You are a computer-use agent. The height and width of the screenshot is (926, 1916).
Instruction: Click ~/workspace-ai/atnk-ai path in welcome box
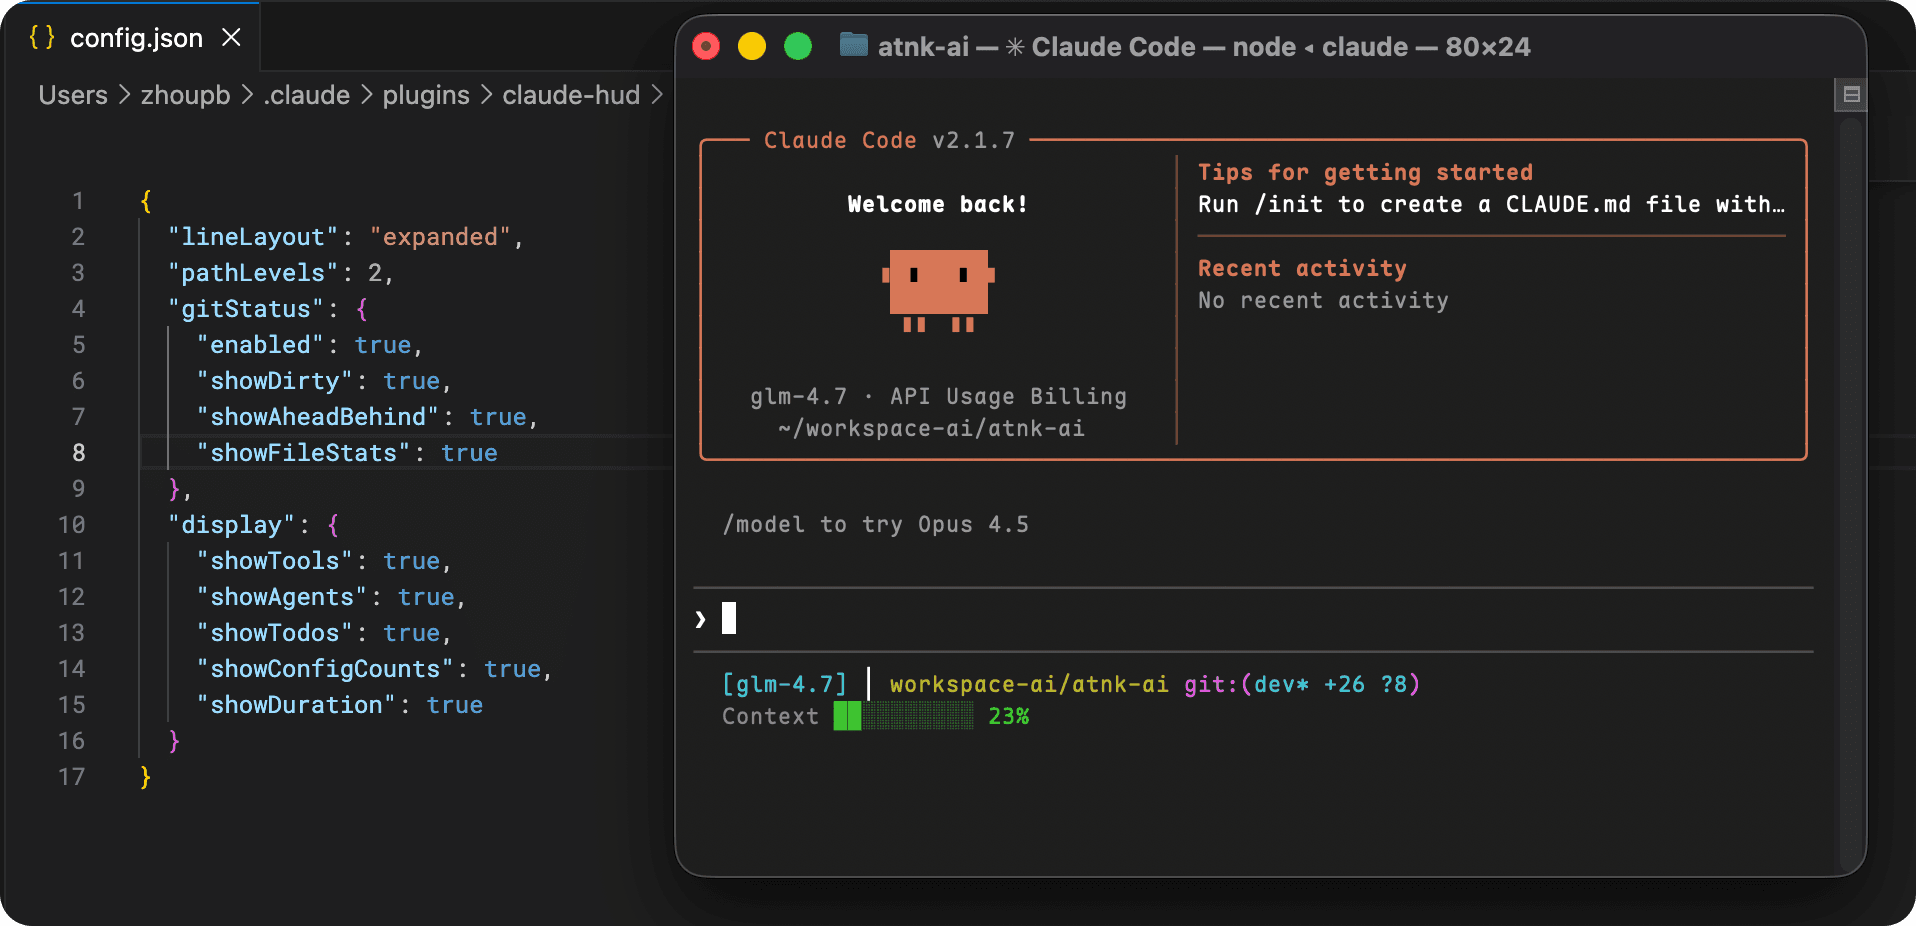(931, 428)
